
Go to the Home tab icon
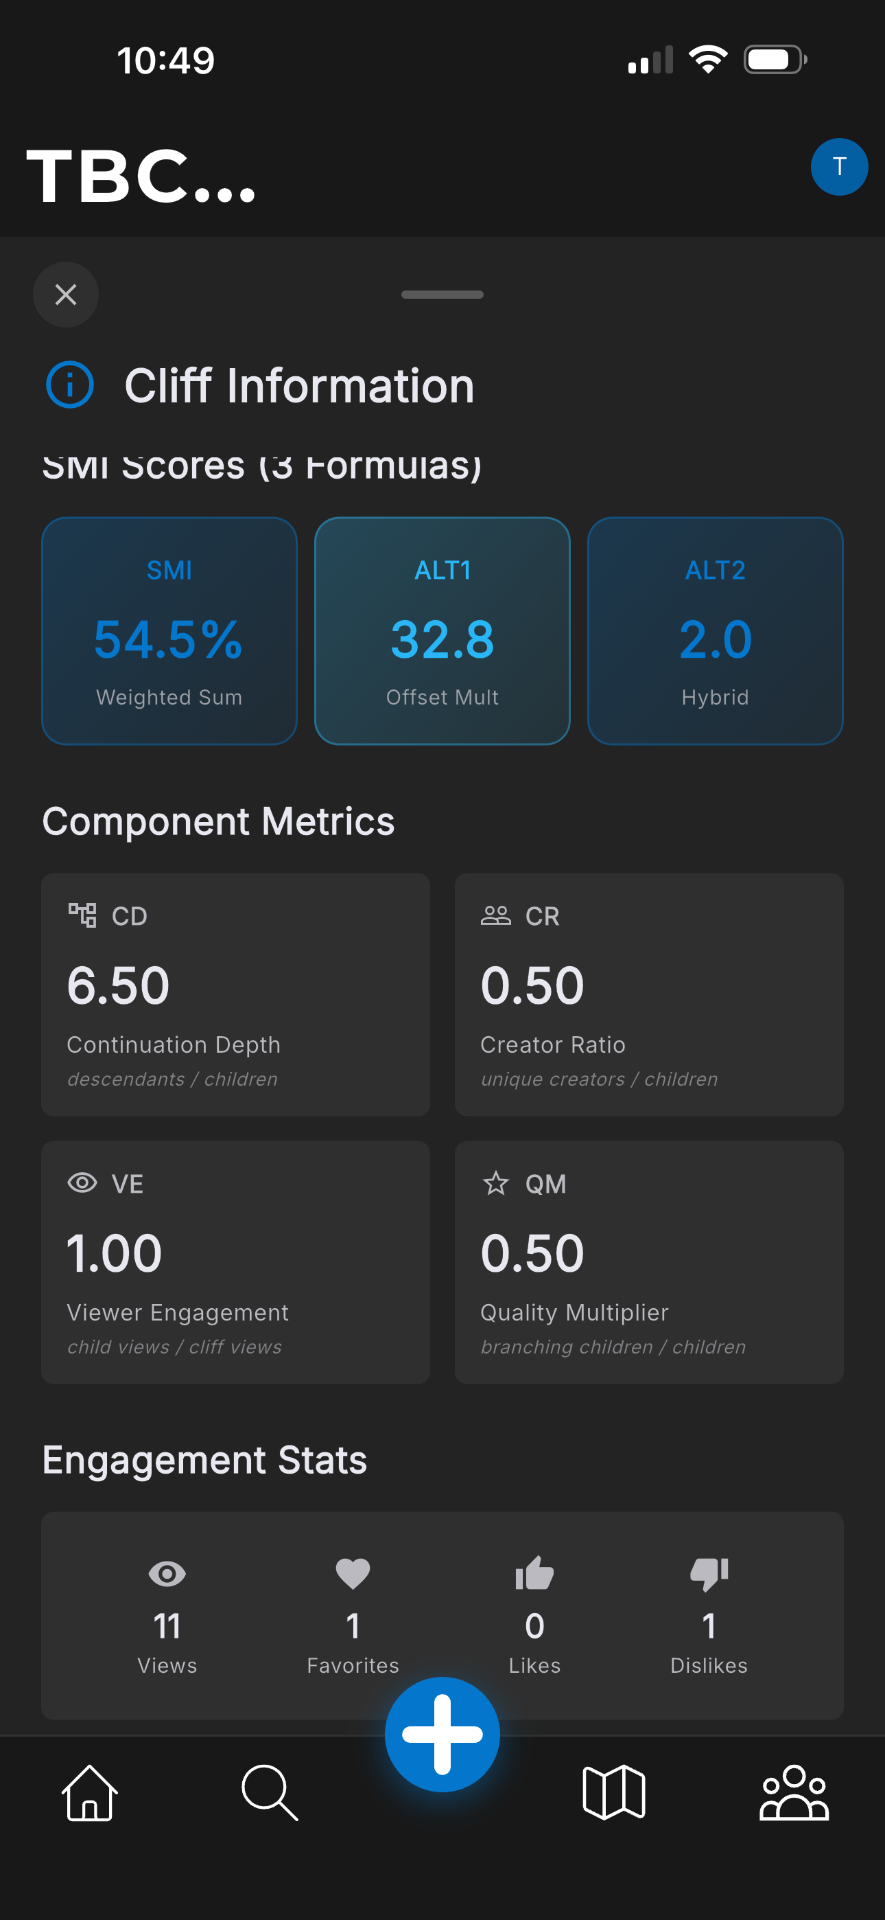pyautogui.click(x=90, y=1792)
